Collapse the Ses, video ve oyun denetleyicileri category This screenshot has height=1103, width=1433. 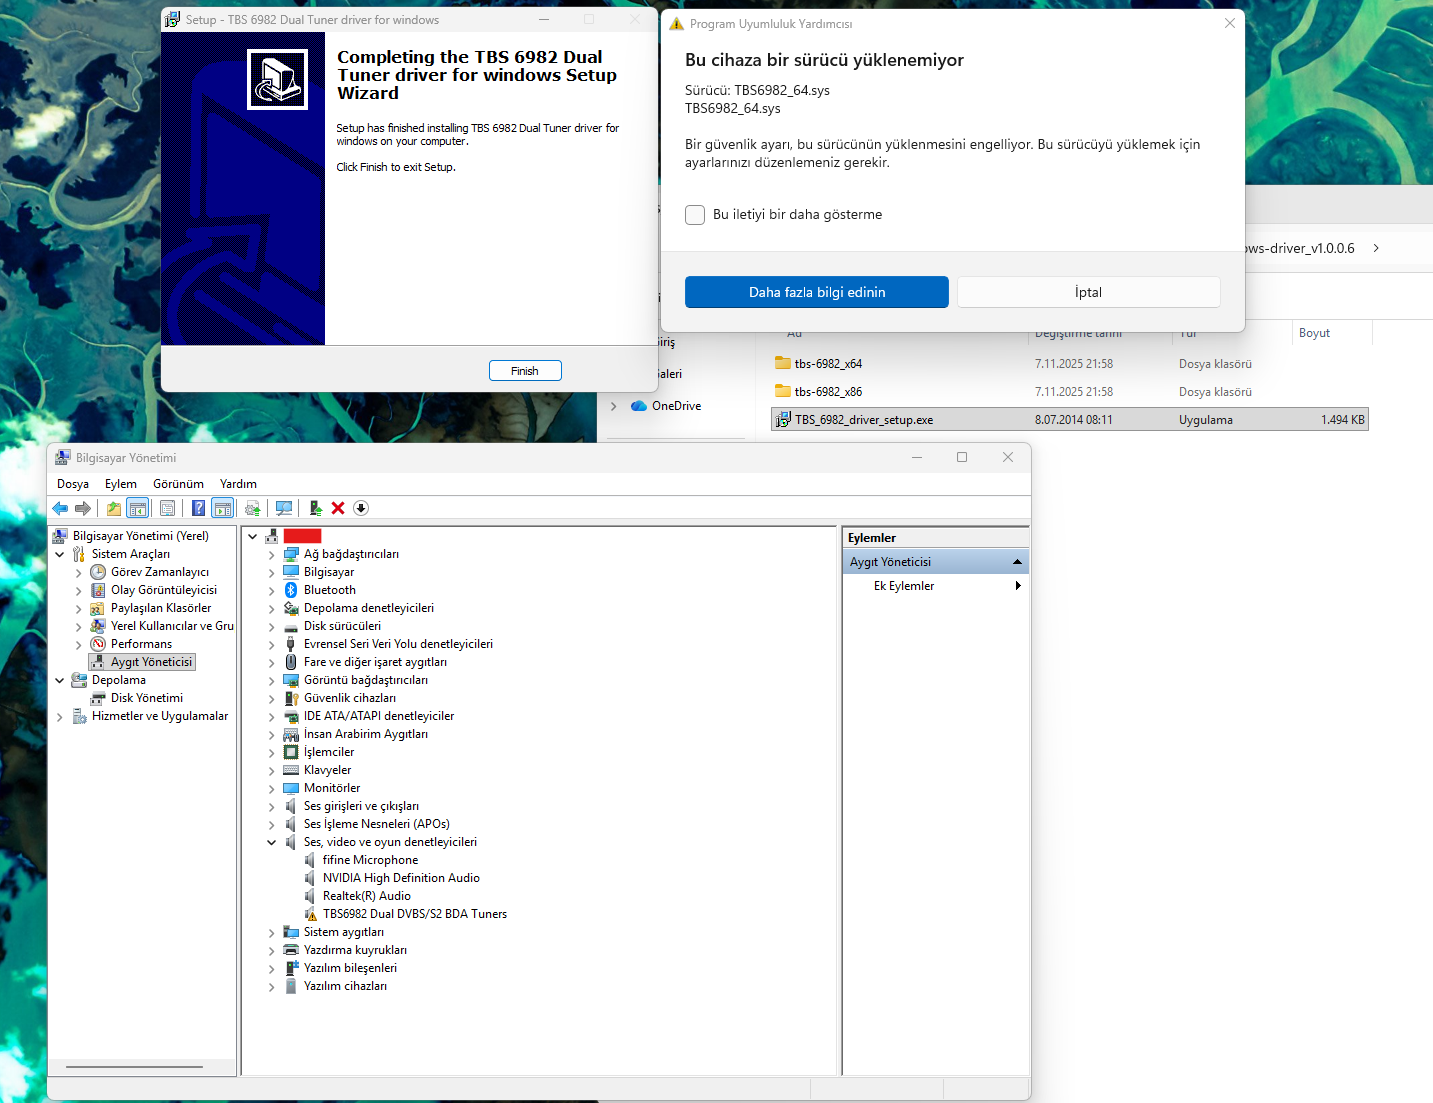(271, 842)
